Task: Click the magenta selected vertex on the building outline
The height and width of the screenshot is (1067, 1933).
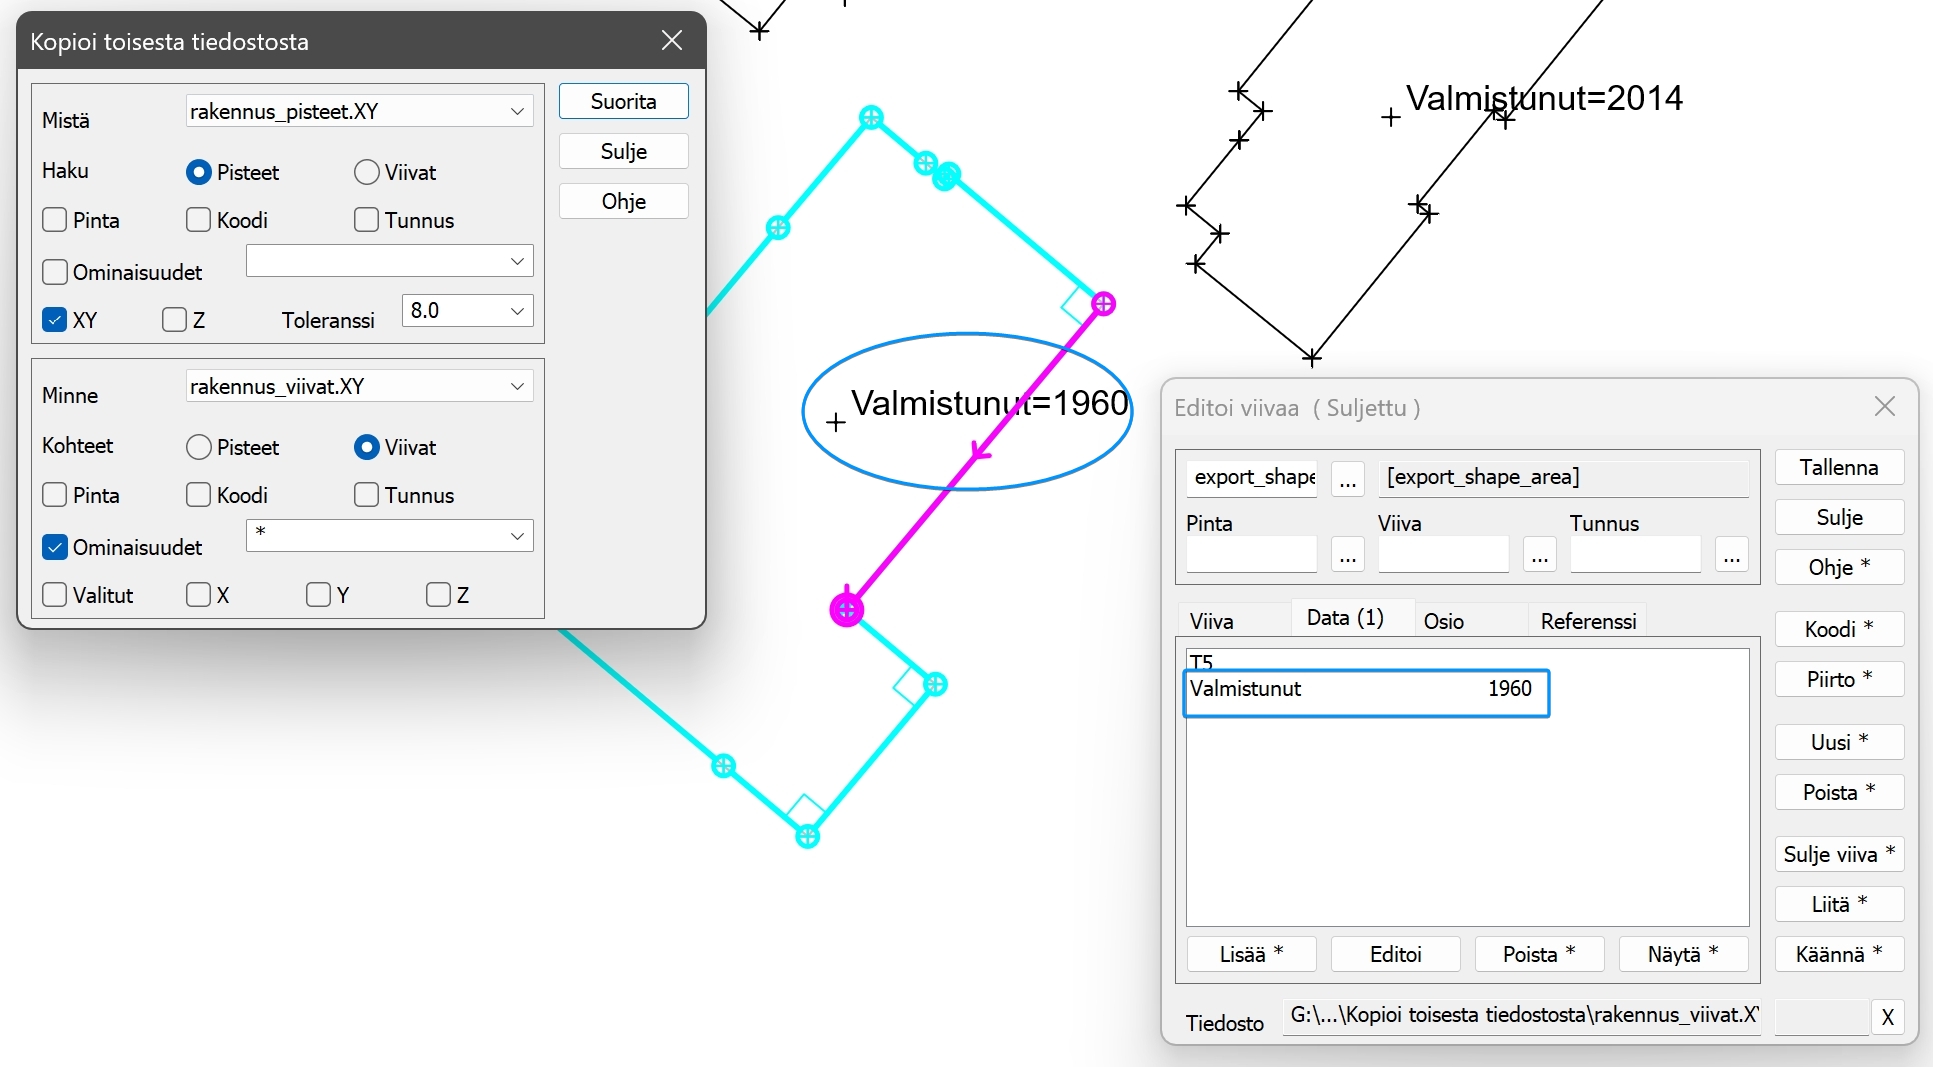Action: point(847,609)
